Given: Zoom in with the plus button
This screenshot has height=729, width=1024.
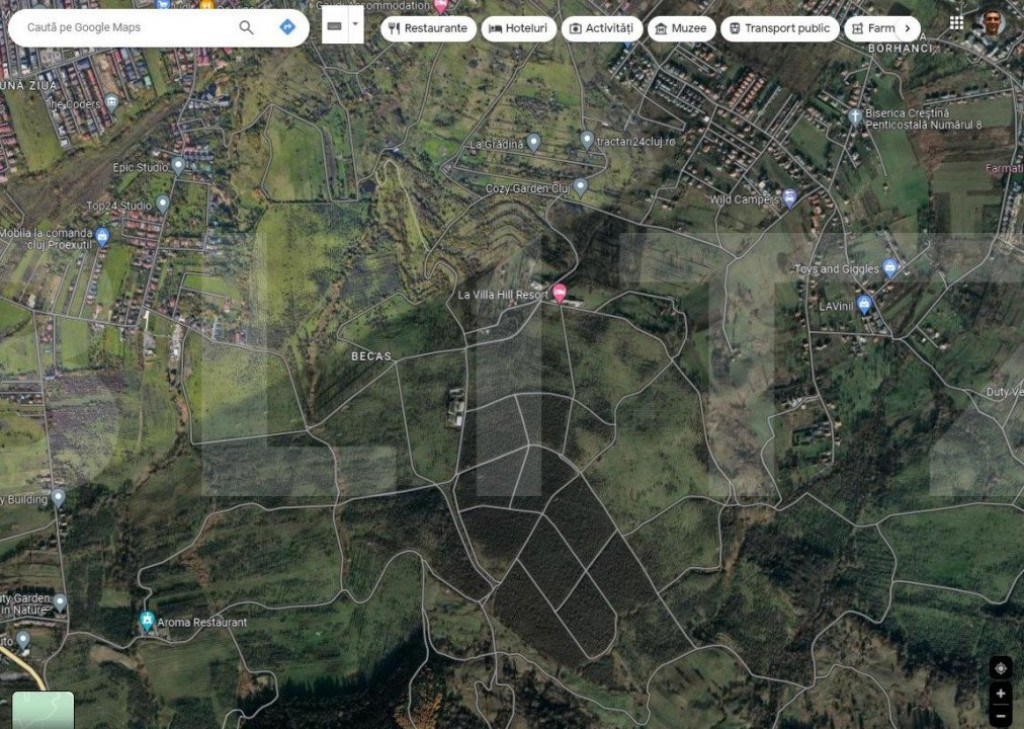Looking at the screenshot, I should (x=1000, y=693).
